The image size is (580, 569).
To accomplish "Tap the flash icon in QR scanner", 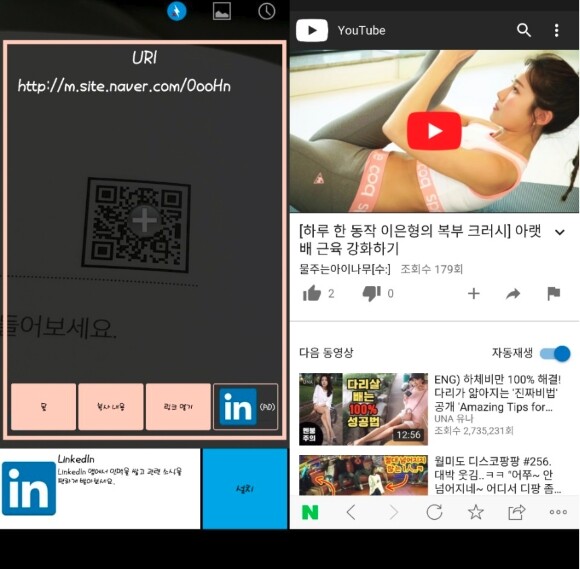I will tap(176, 11).
